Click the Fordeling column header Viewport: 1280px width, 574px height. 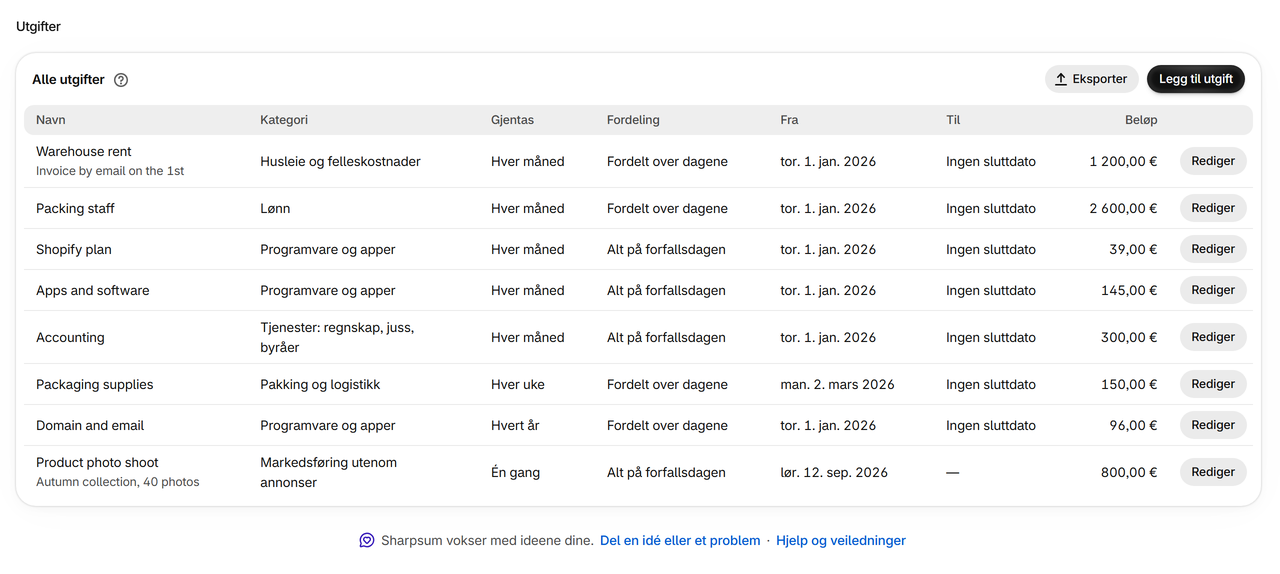tap(633, 120)
